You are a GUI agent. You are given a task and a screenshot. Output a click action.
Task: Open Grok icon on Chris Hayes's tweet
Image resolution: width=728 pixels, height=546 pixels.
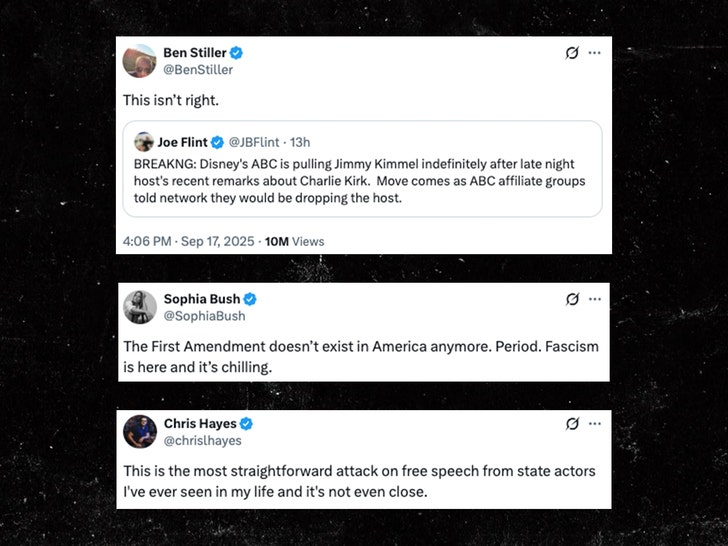(x=572, y=424)
